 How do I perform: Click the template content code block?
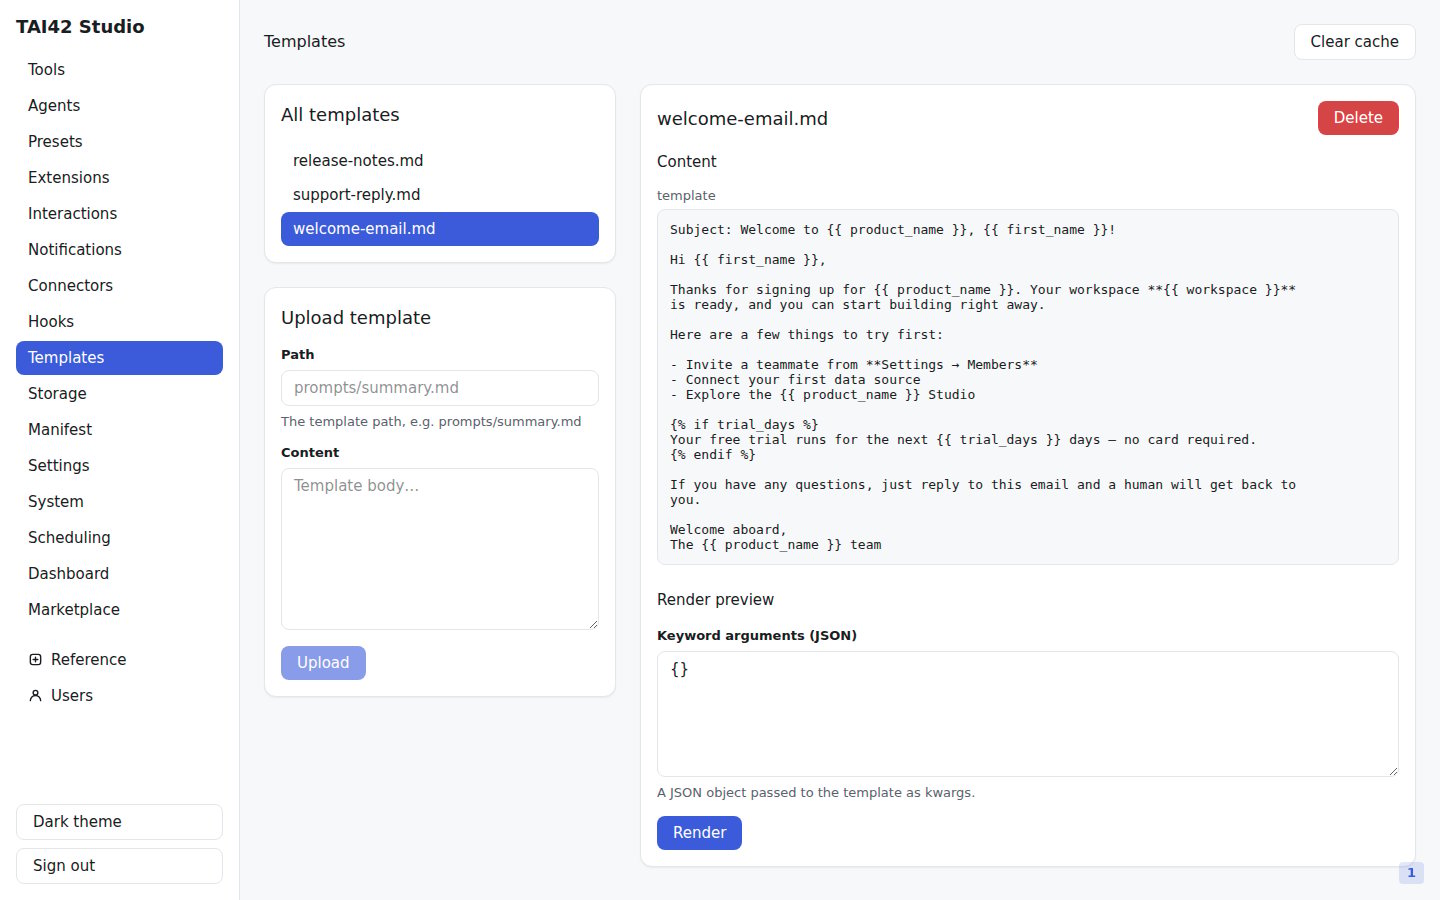click(1028, 387)
